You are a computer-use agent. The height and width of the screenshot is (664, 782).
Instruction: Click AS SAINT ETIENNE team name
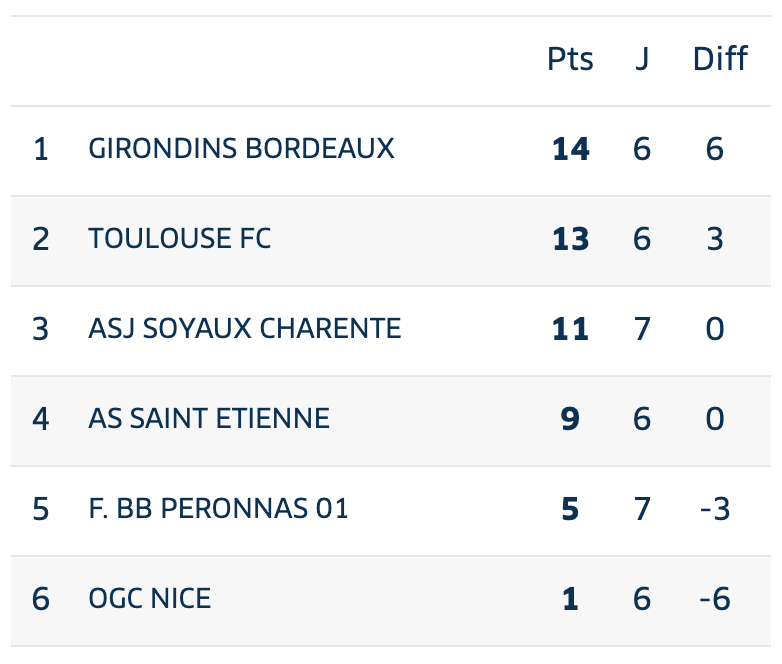[x=209, y=419]
